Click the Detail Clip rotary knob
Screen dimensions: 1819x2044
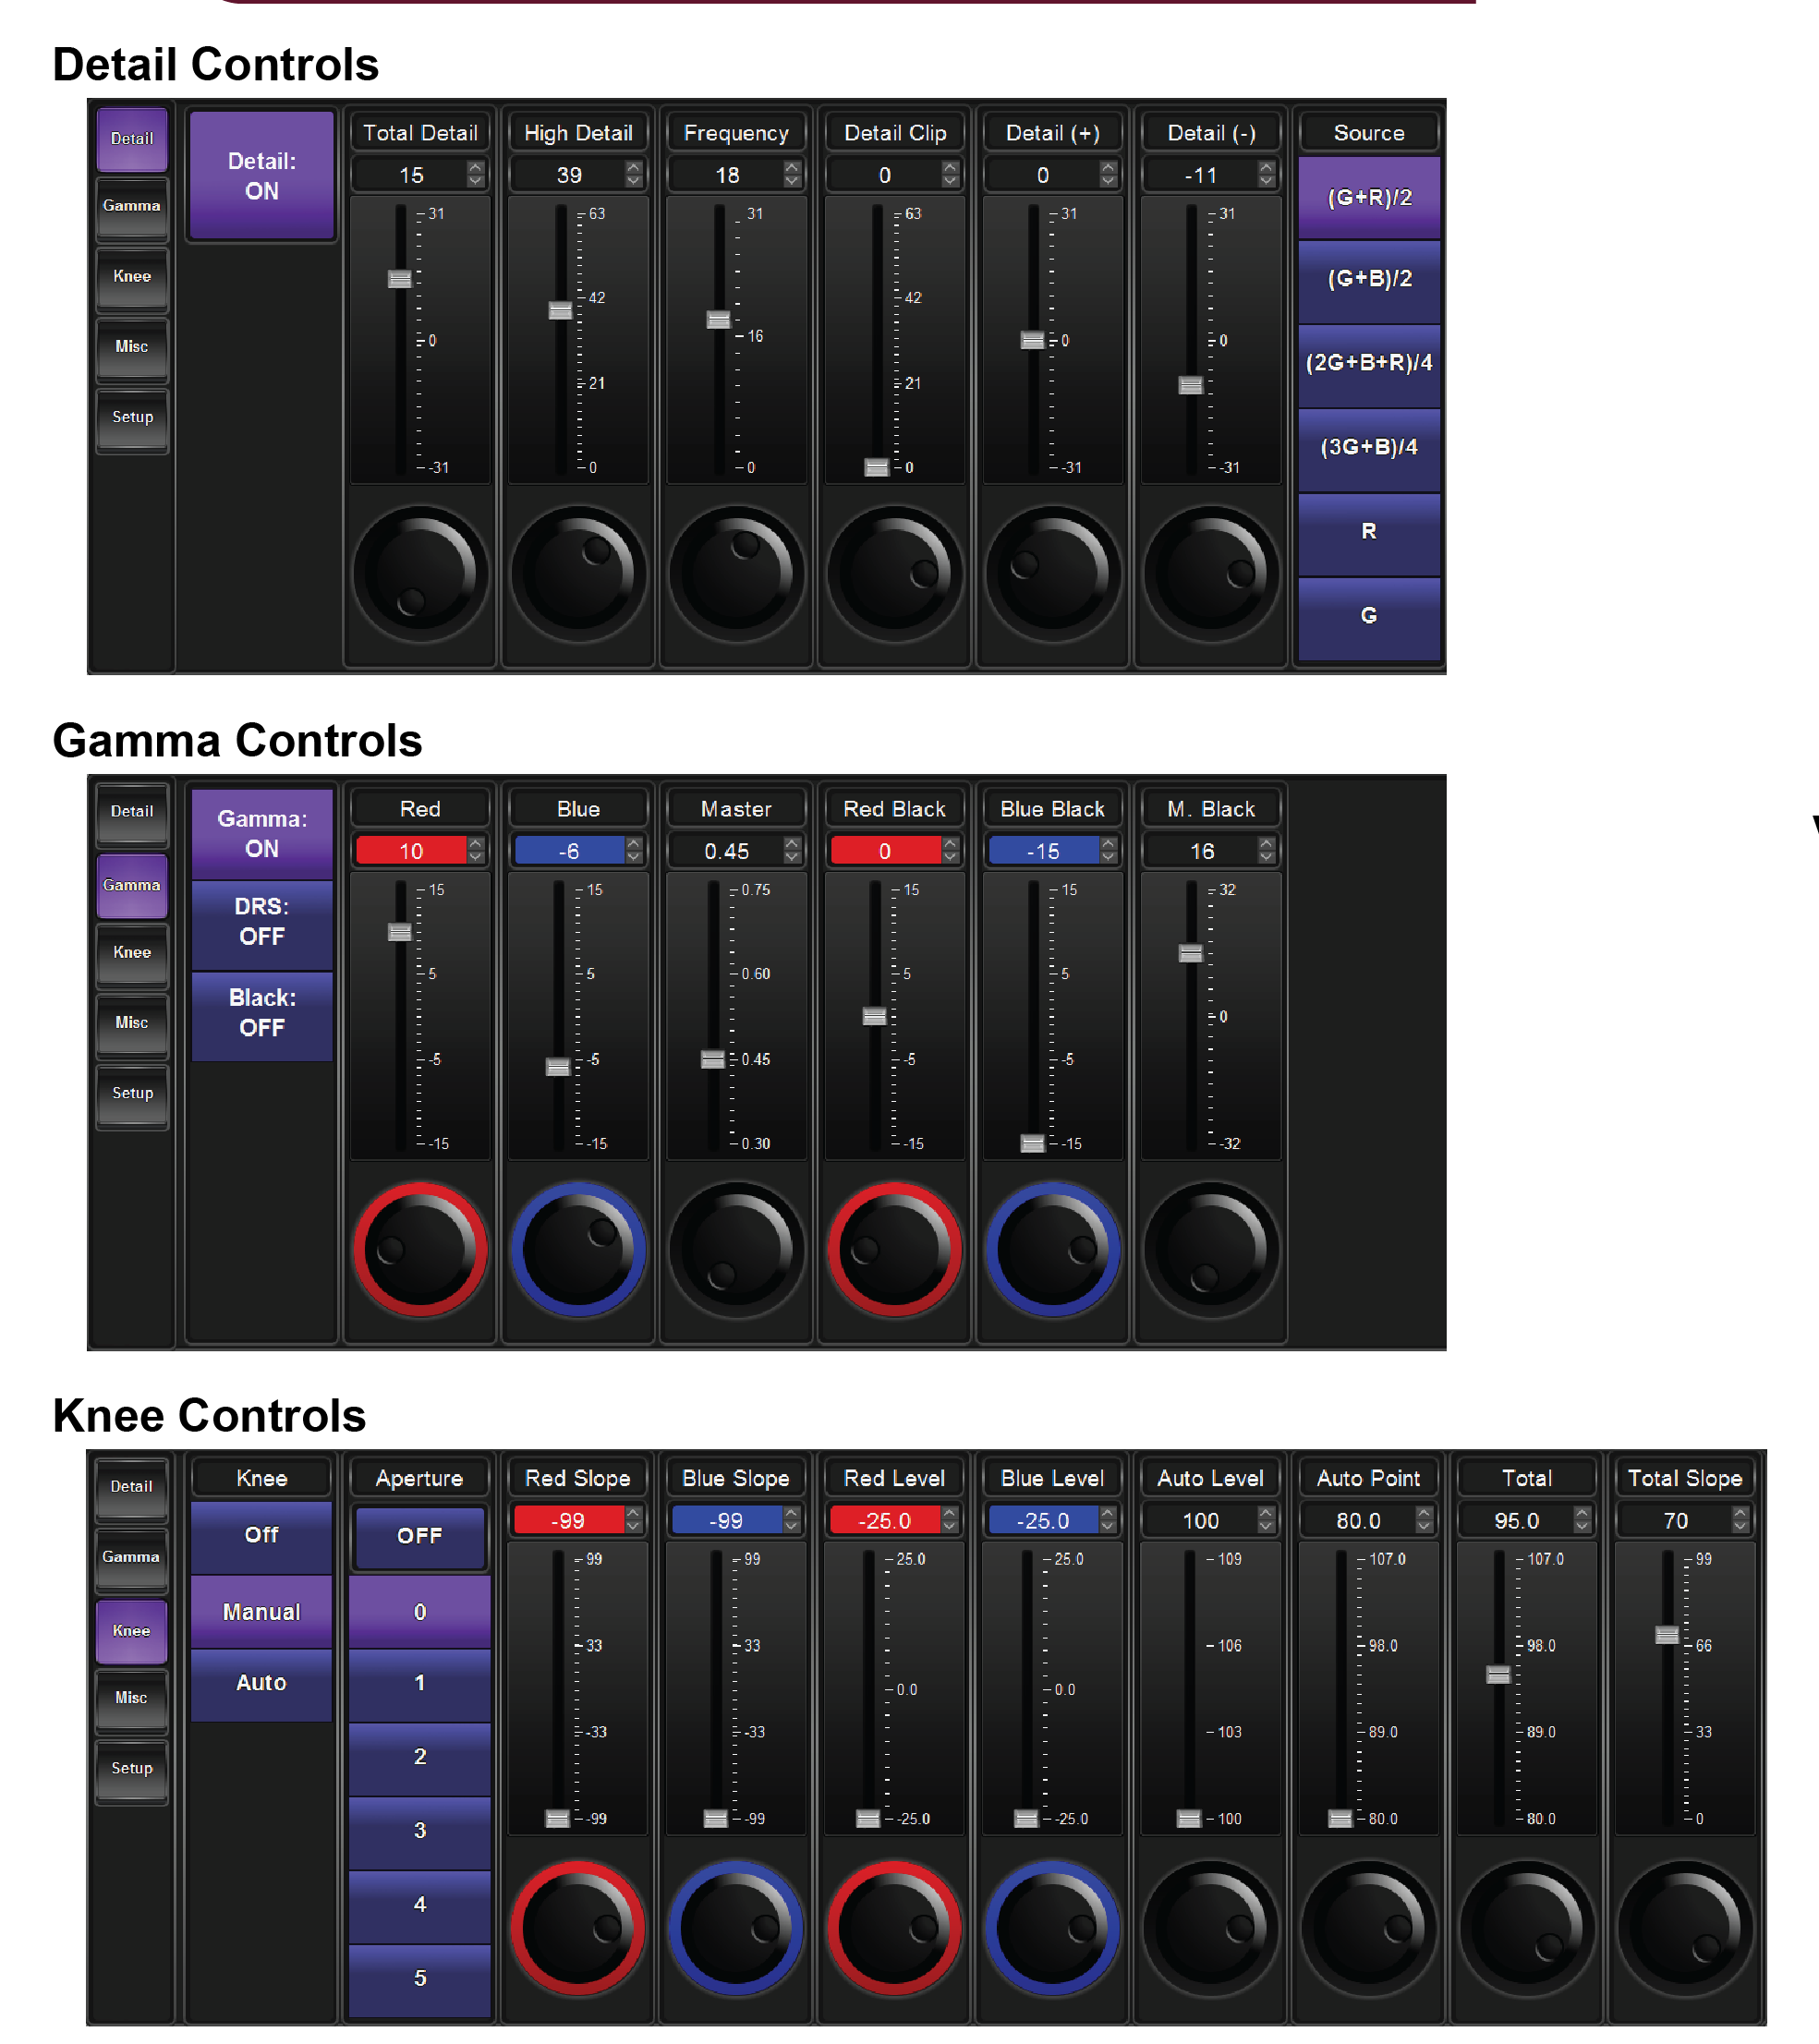pyautogui.click(x=894, y=574)
